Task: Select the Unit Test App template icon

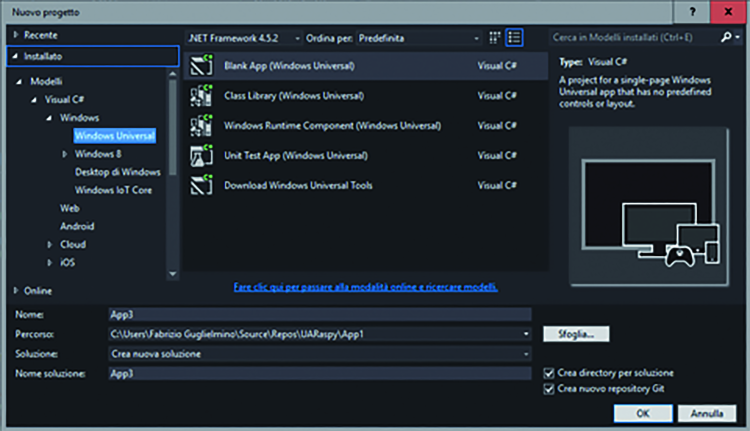Action: click(x=201, y=155)
